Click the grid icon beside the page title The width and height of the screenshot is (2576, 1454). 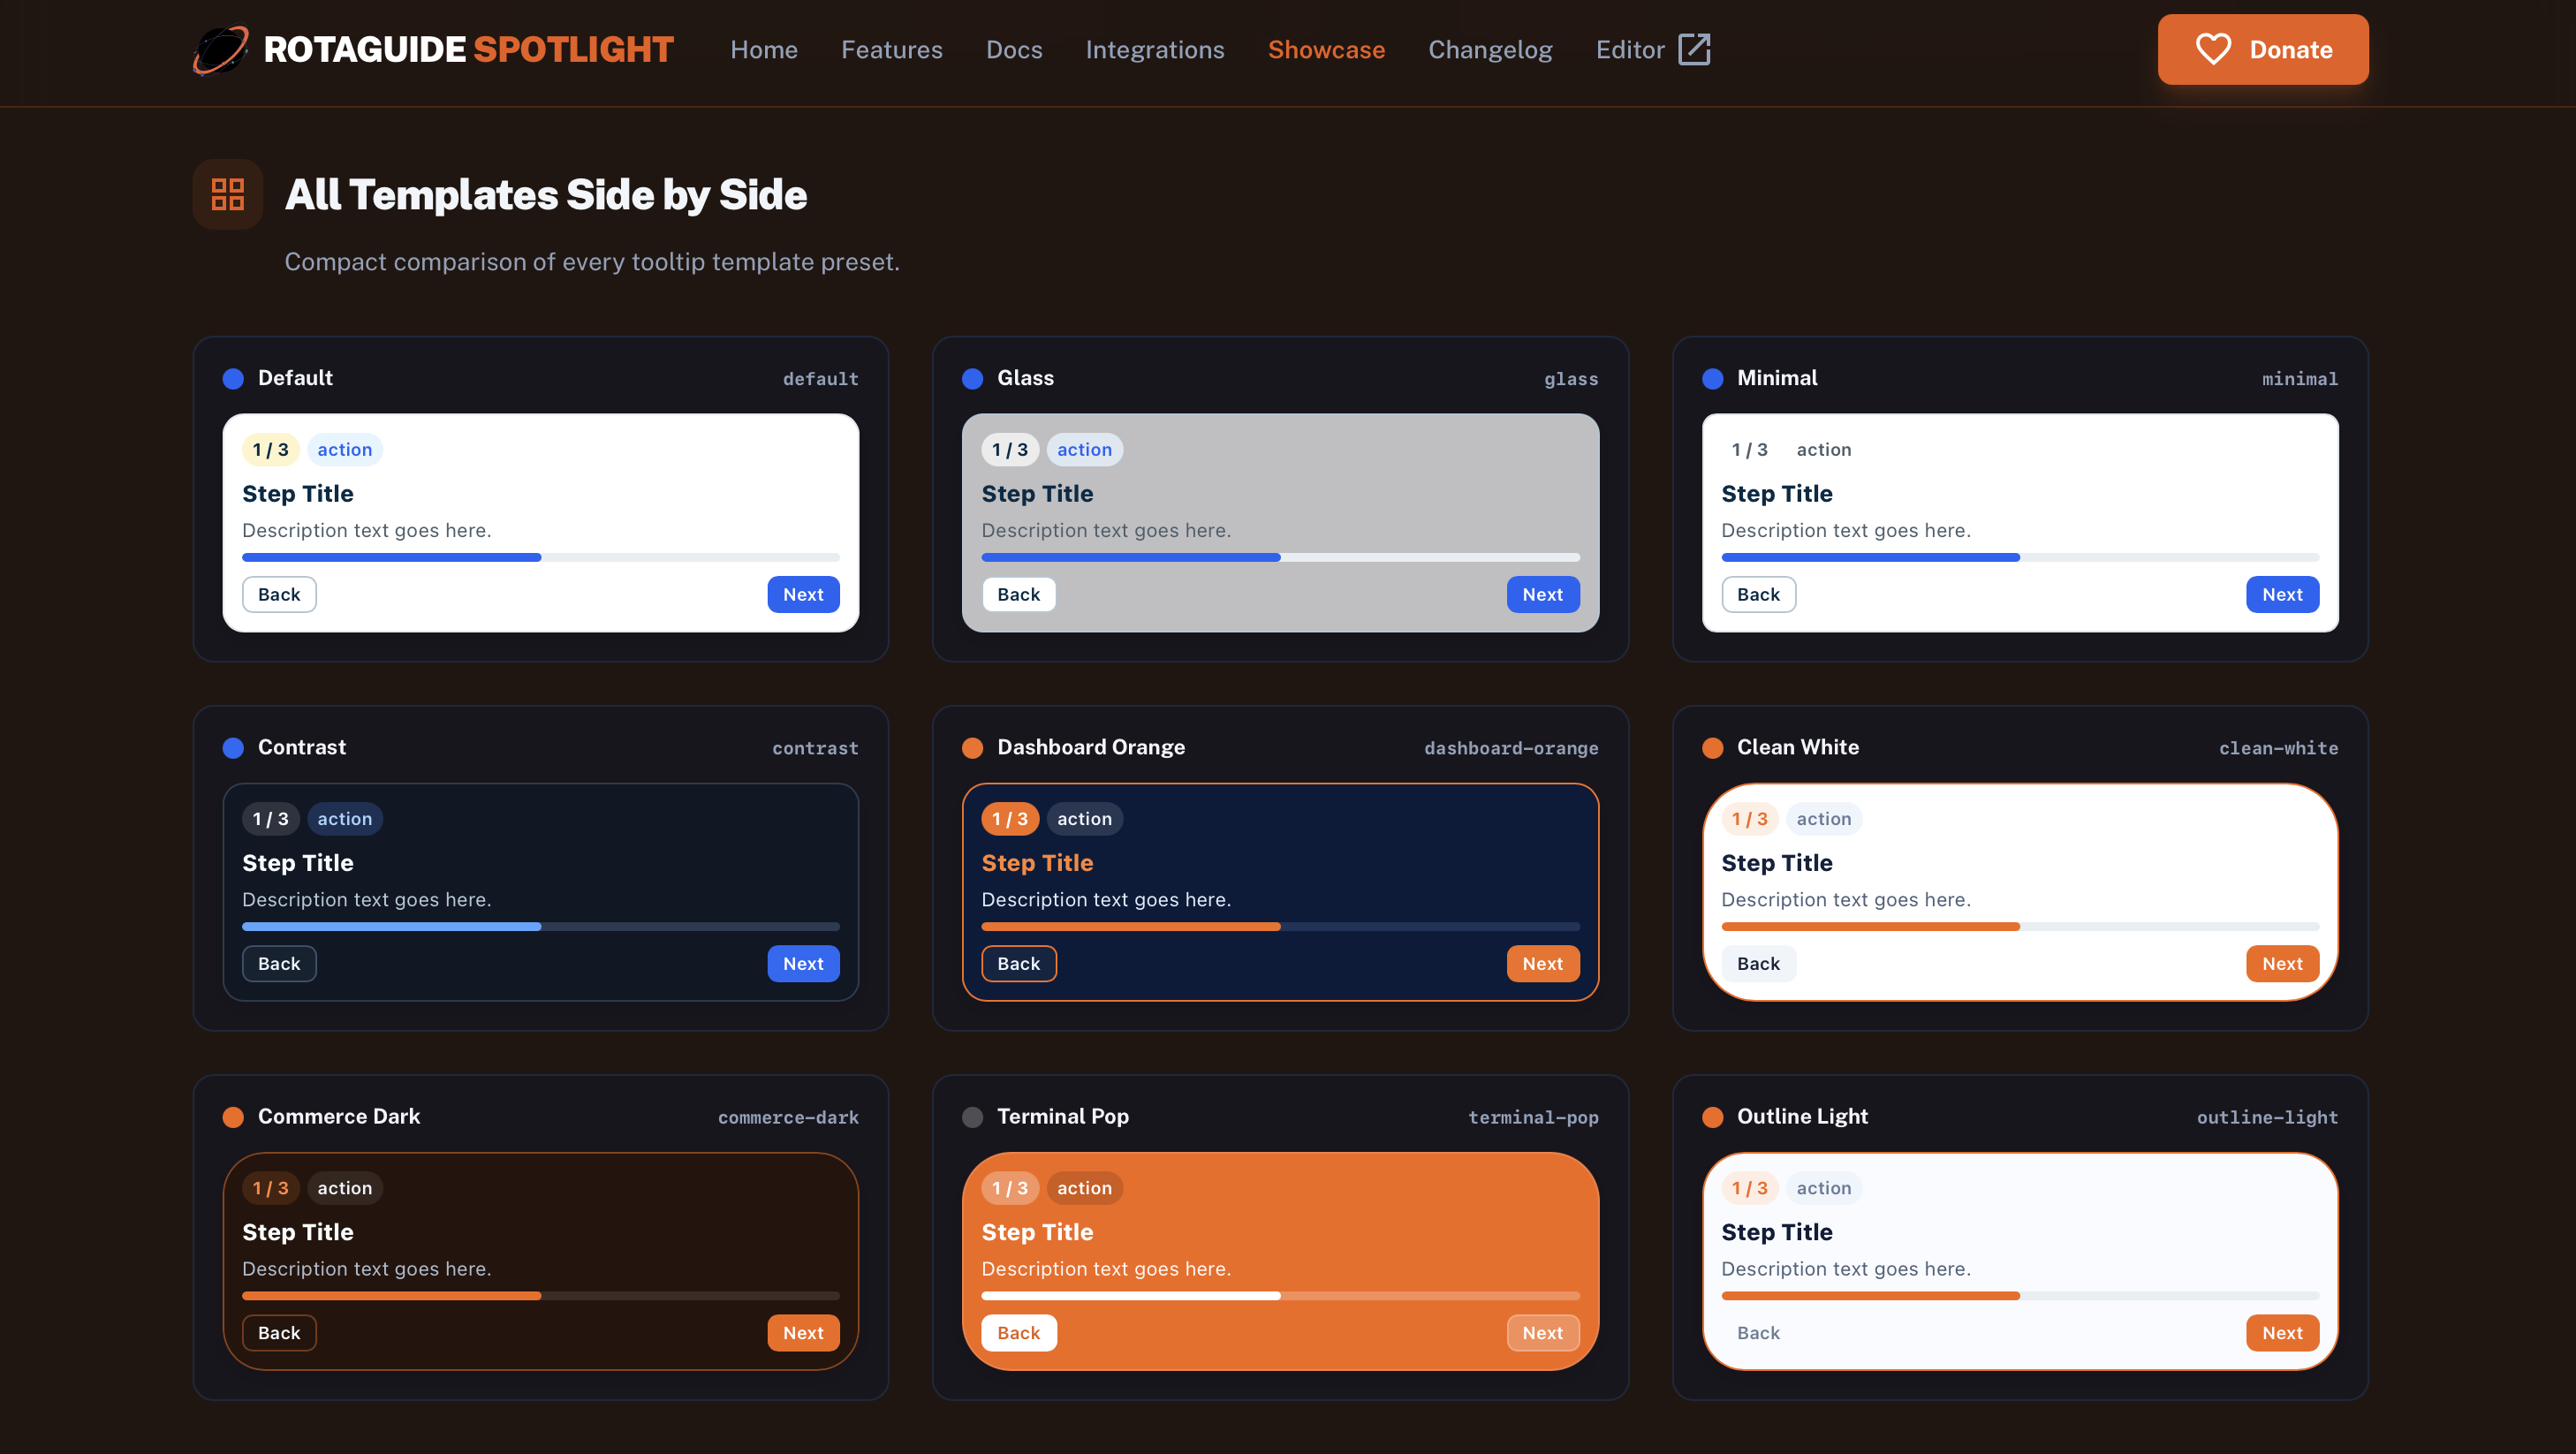point(226,194)
